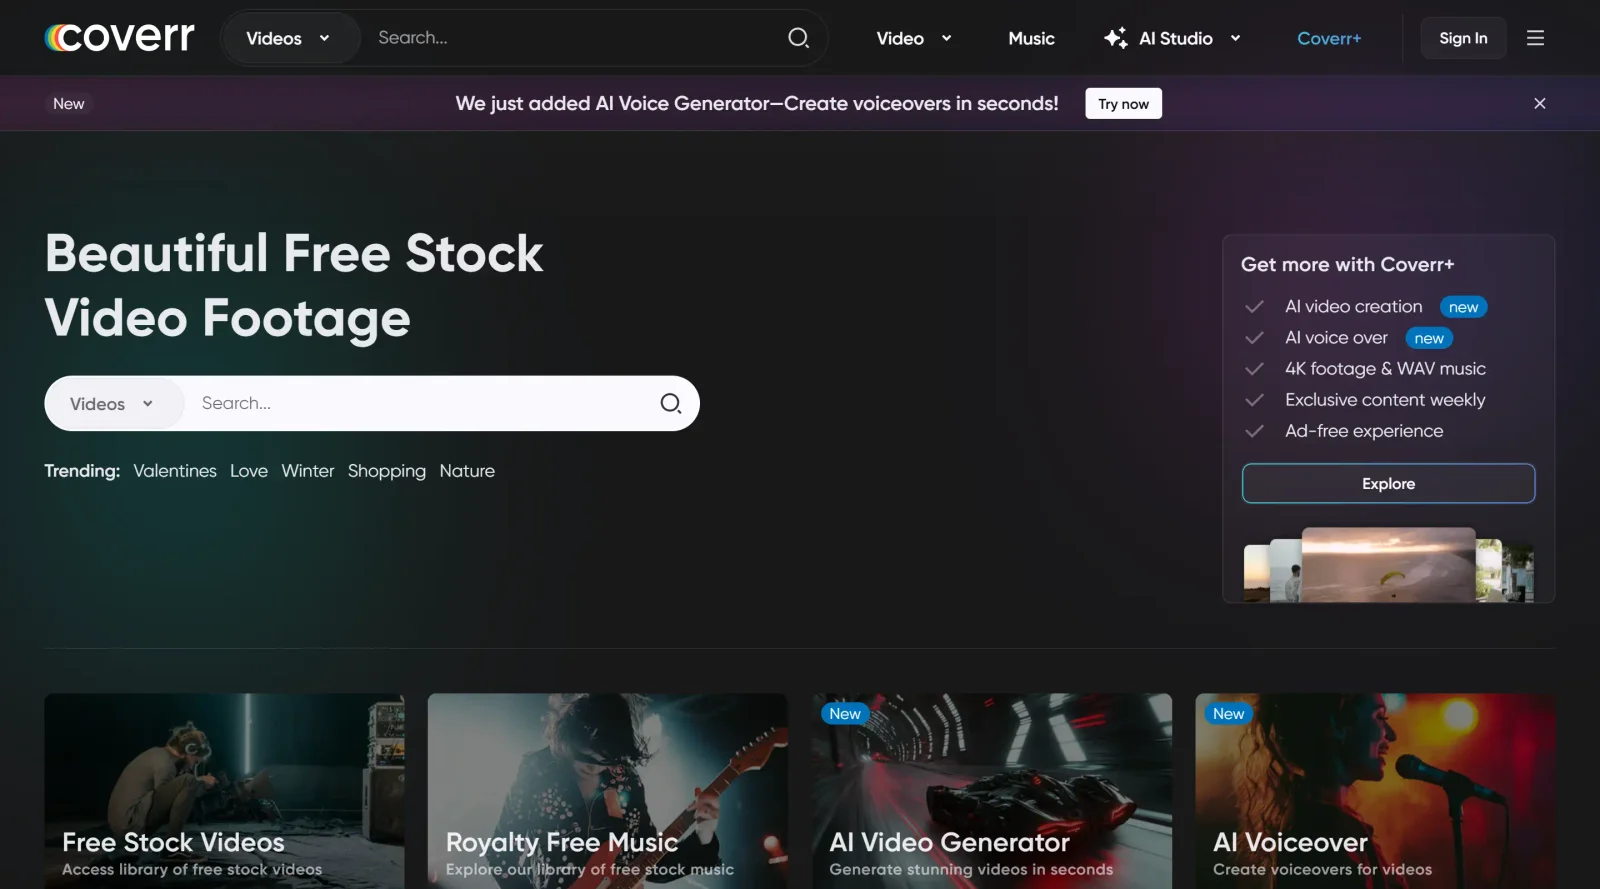
Task: Open the AI Voiceover card
Action: pos(1375,791)
